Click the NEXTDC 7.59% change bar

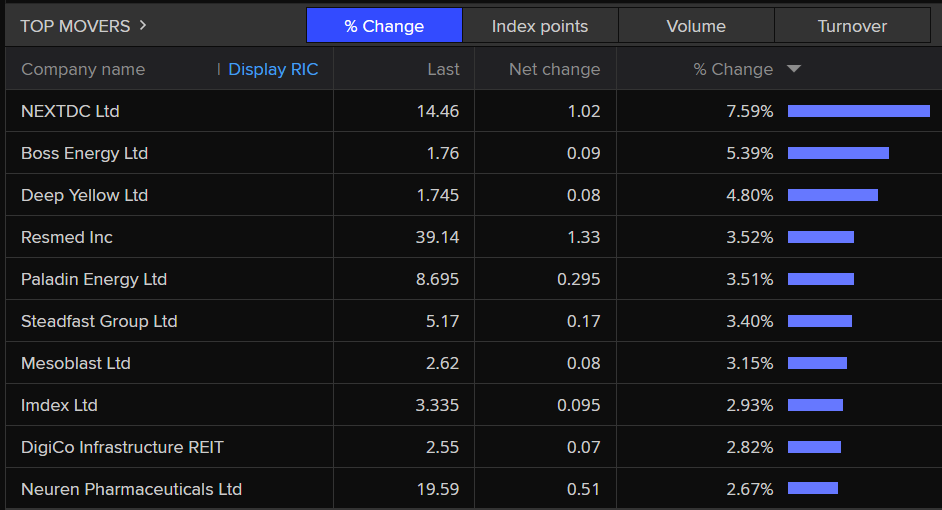pyautogui.click(x=858, y=111)
